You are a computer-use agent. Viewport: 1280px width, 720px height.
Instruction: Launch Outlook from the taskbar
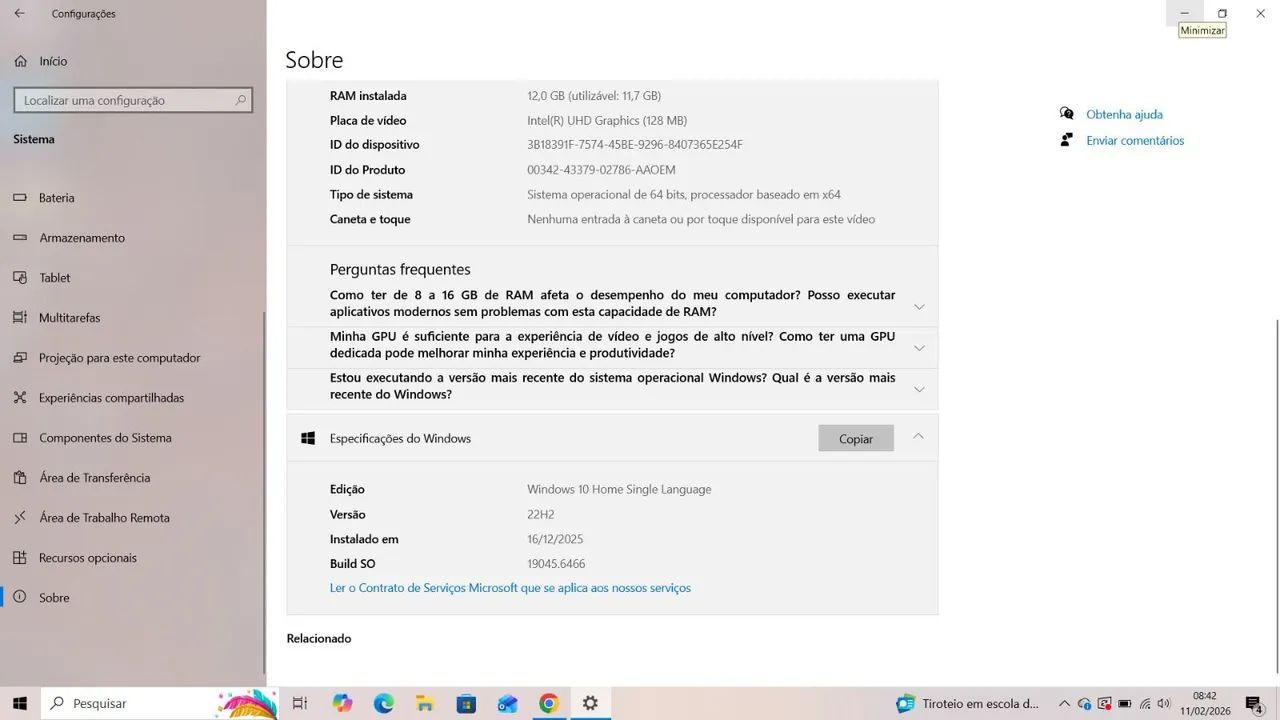(507, 703)
